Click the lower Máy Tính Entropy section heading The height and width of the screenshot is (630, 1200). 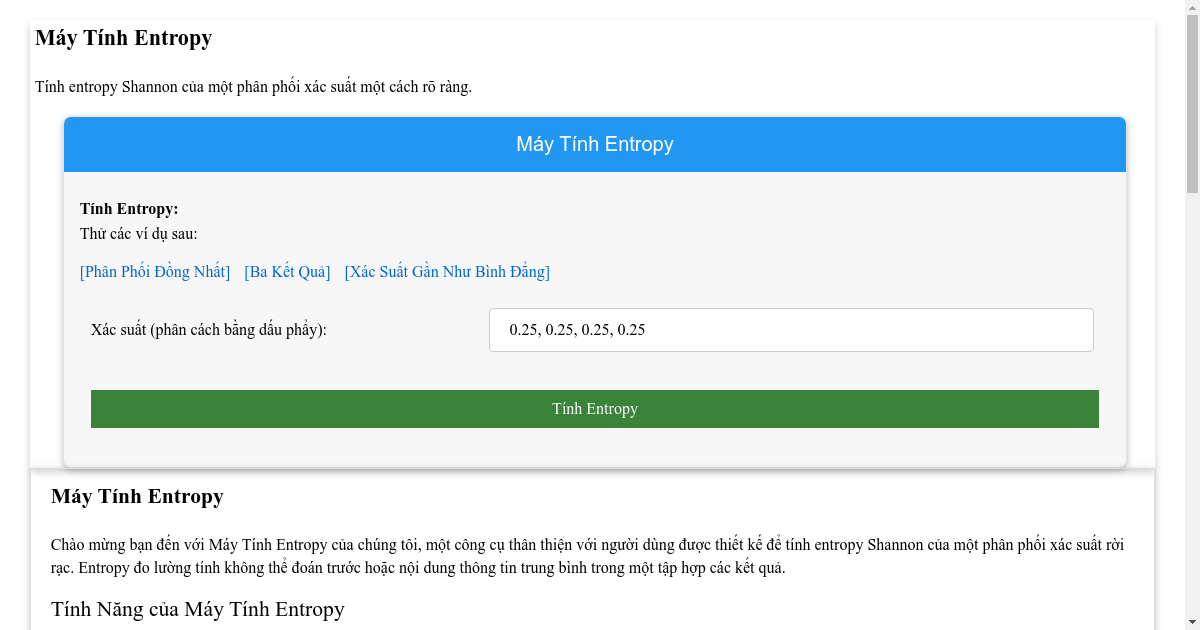[x=137, y=496]
